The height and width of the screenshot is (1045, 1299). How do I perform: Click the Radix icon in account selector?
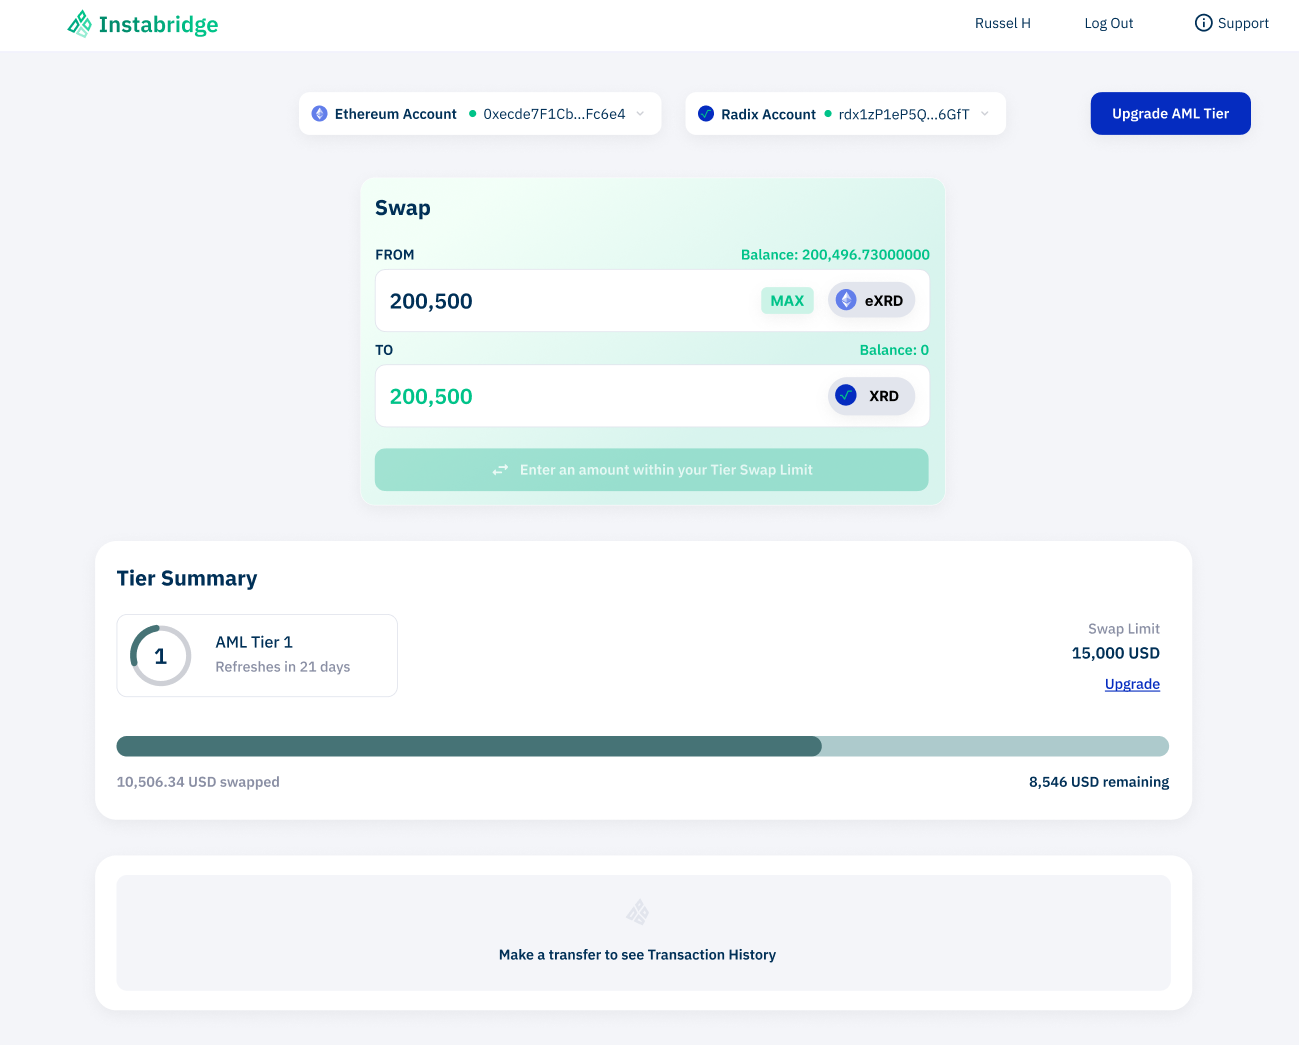click(x=706, y=114)
